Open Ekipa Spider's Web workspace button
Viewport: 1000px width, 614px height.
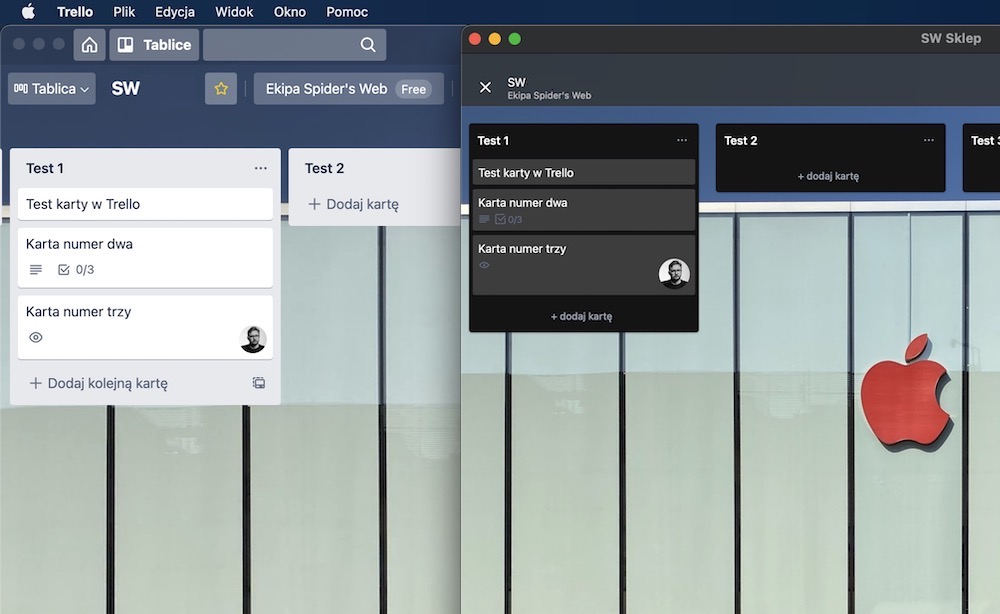click(348, 89)
